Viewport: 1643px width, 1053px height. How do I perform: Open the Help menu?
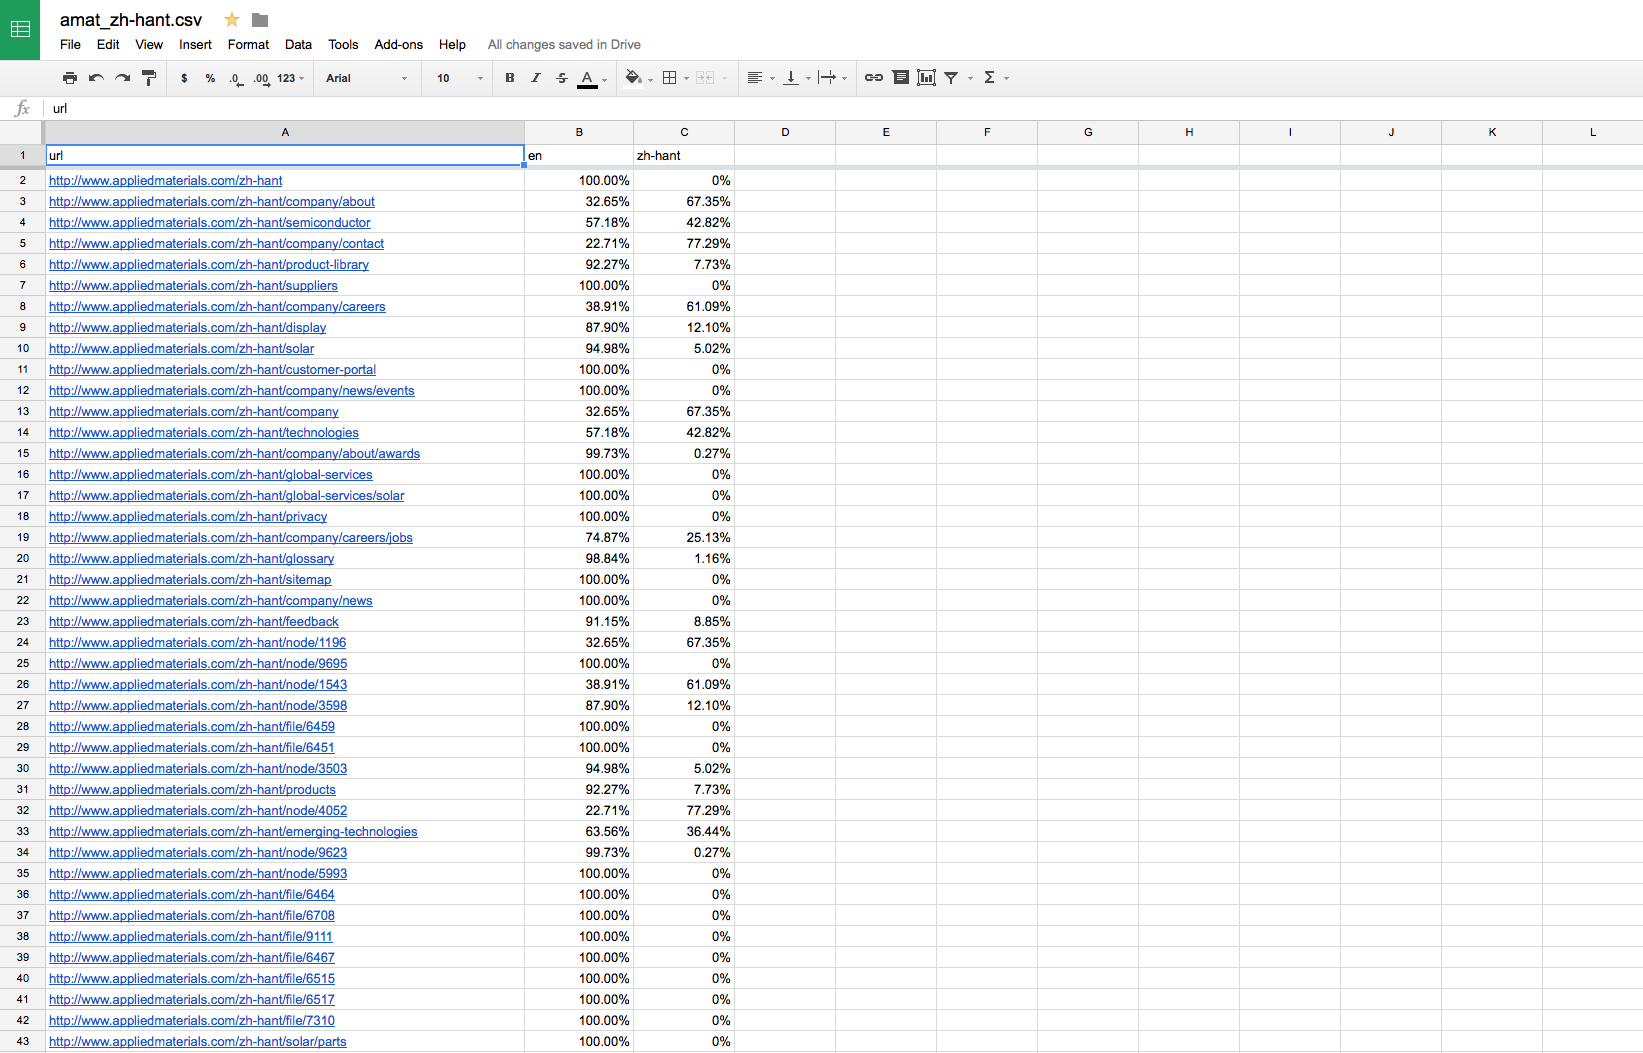452,44
